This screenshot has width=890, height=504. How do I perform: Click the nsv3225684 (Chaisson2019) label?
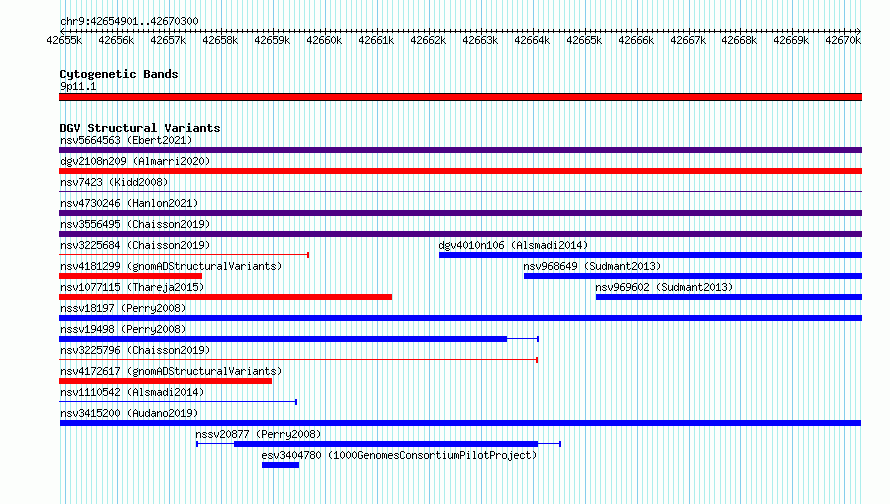coord(135,245)
